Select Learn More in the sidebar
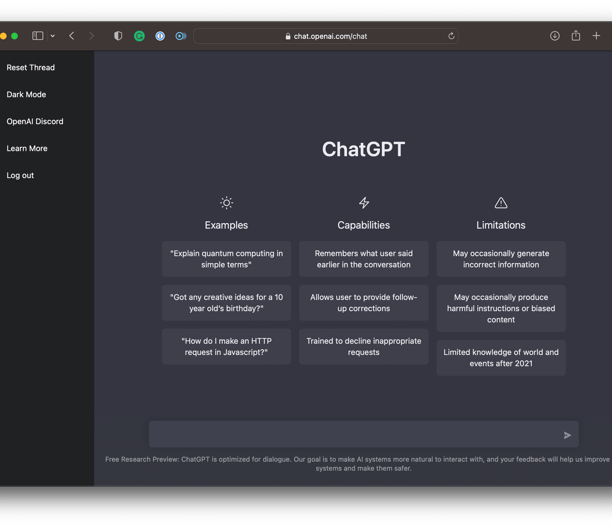The height and width of the screenshot is (528, 612). point(27,148)
